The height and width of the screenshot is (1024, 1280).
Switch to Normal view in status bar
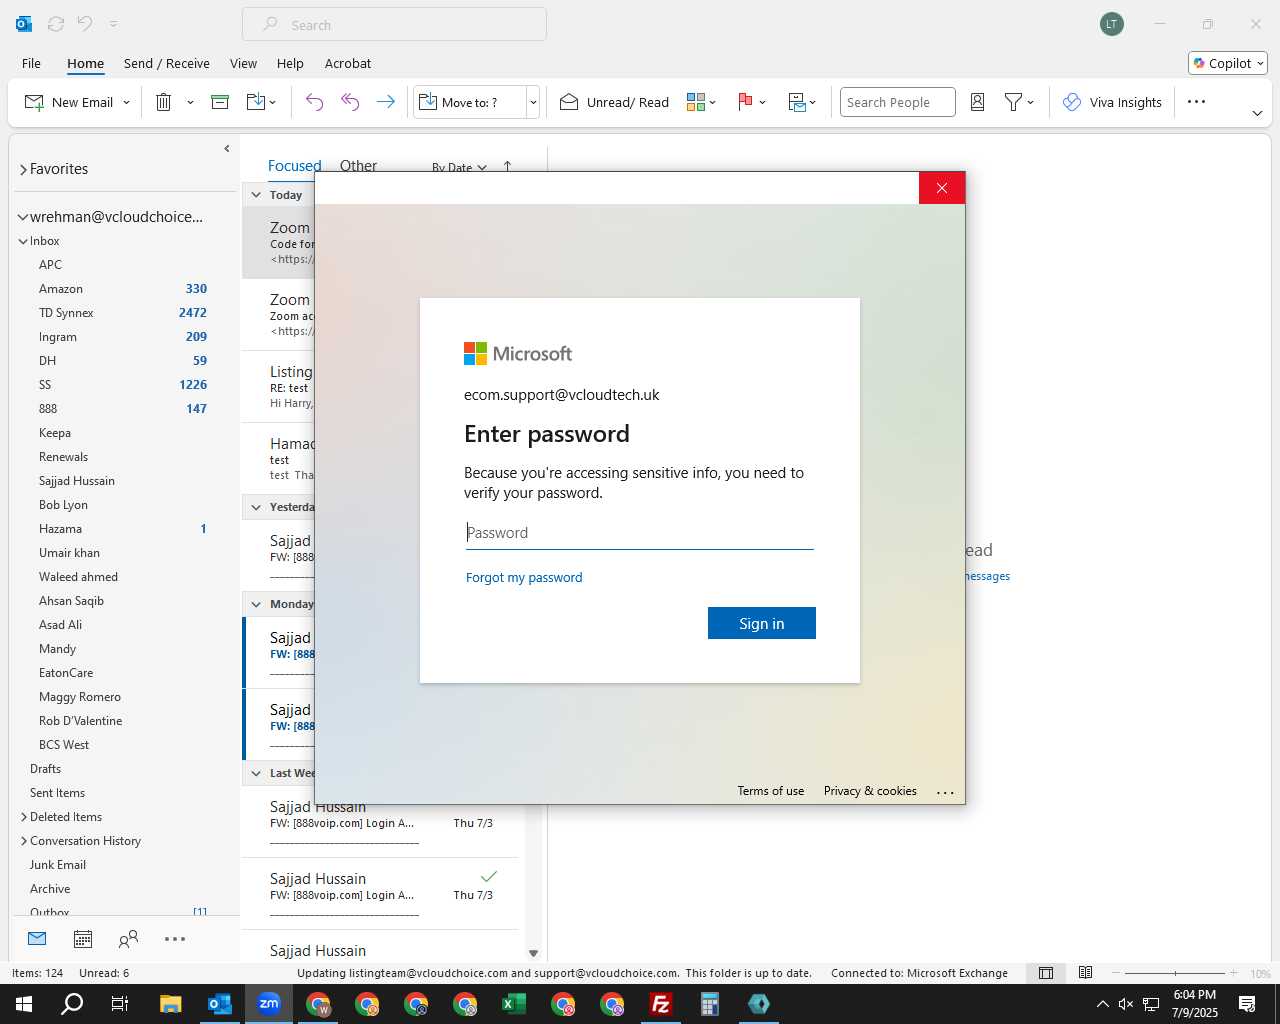pos(1046,973)
